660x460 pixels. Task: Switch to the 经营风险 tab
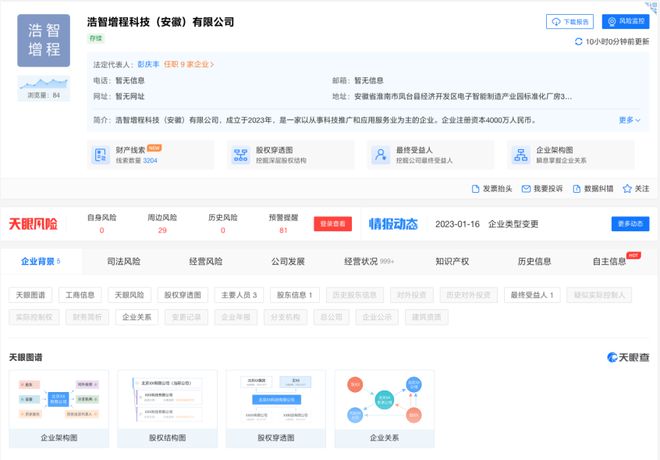[205, 261]
